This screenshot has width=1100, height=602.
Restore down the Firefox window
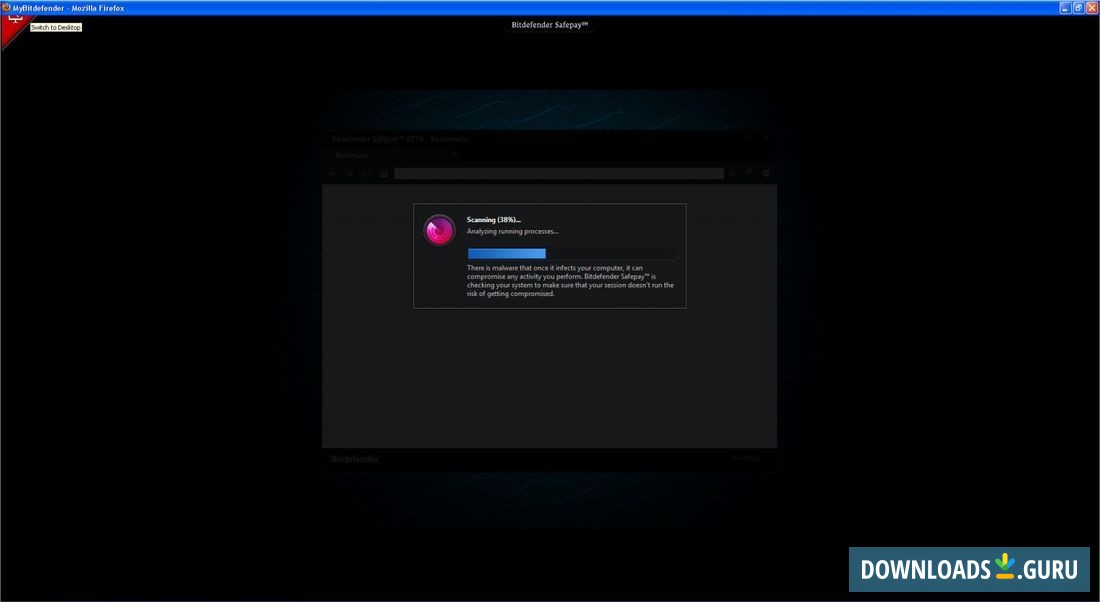click(x=1078, y=8)
